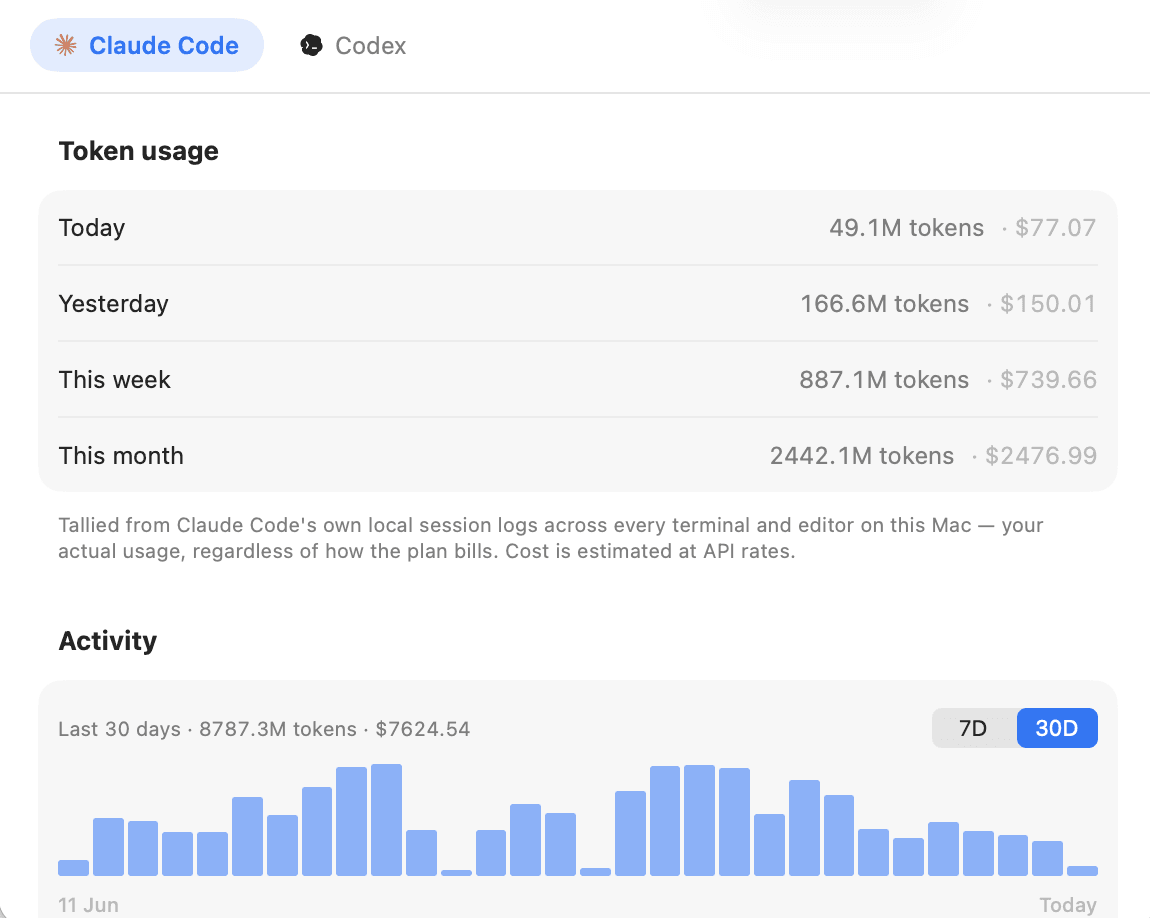1150x918 pixels.
Task: Click the 887.1M tokens value
Action: [884, 380]
